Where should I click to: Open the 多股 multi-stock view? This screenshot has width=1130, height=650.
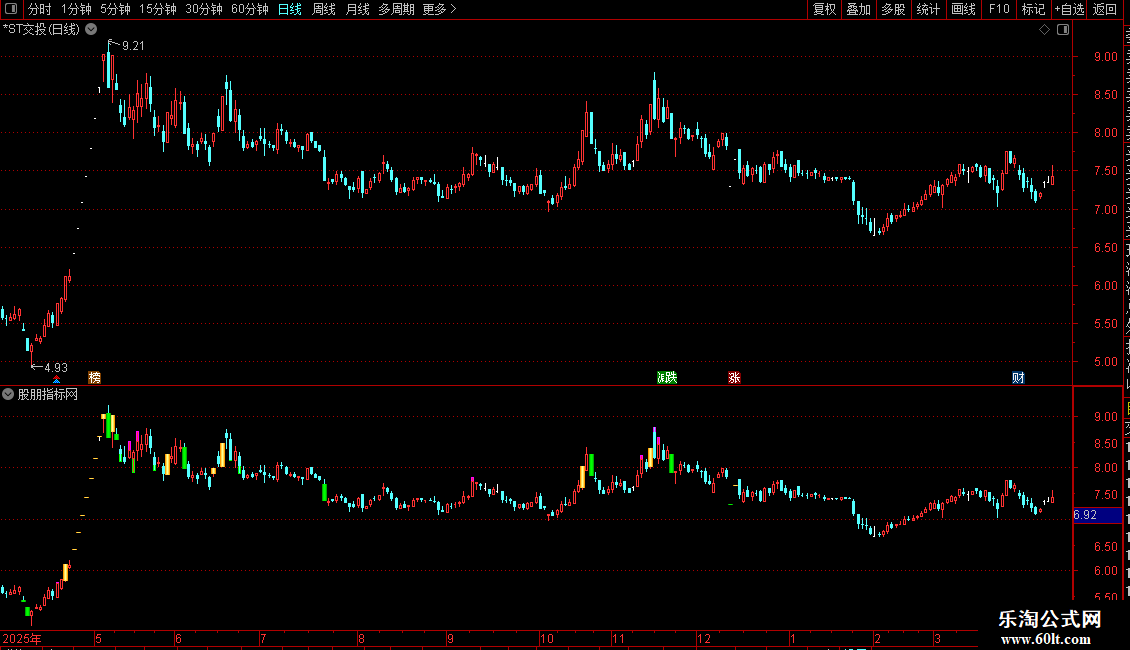coord(893,9)
